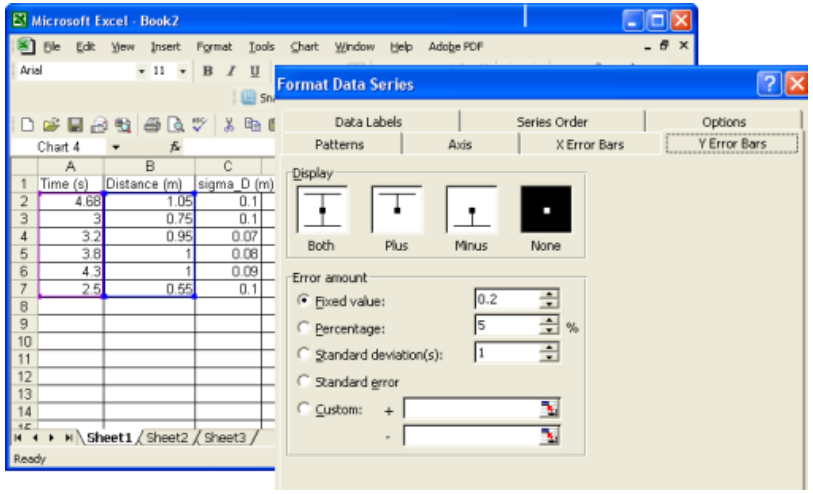Run the Spelling check icon
813x494 pixels.
(x=198, y=125)
